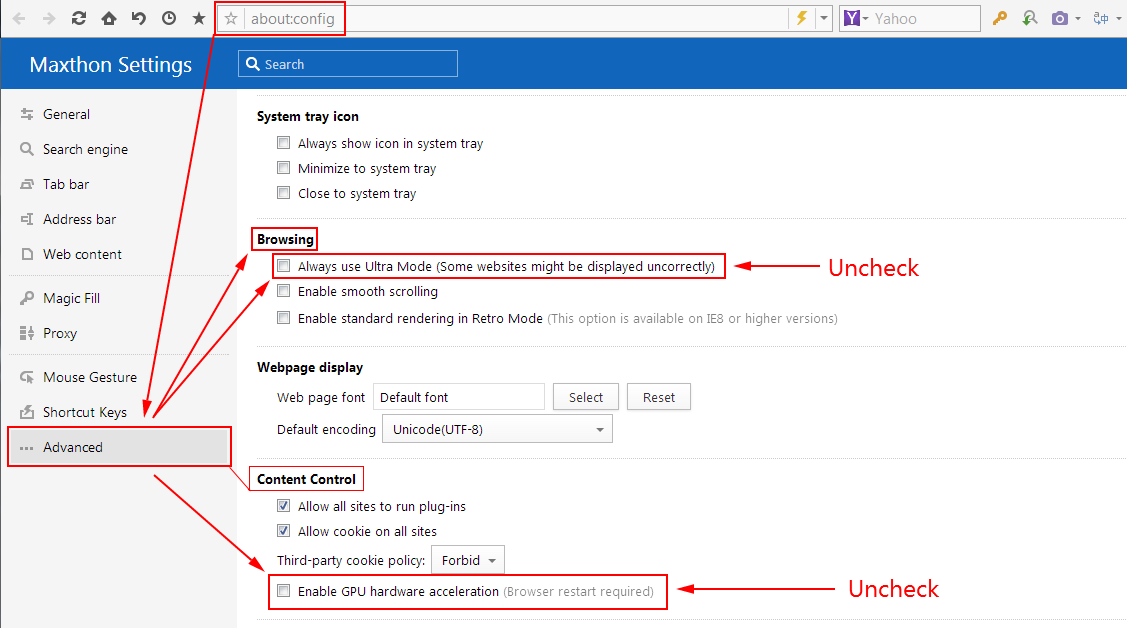Image resolution: width=1127 pixels, height=628 pixels.
Task: Open the favorites star icon in toolbar
Action: pos(199,18)
